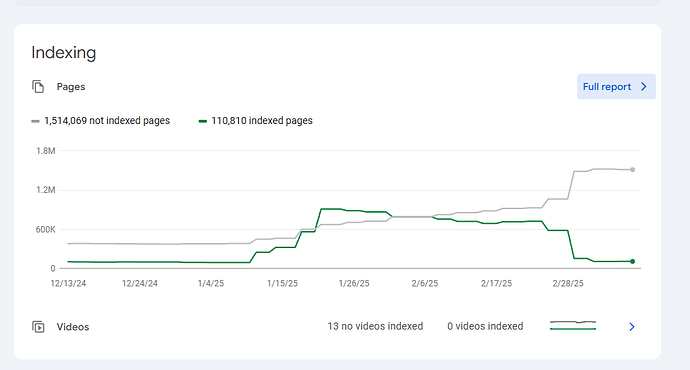
Task: Open the Full report button
Action: pos(616,87)
